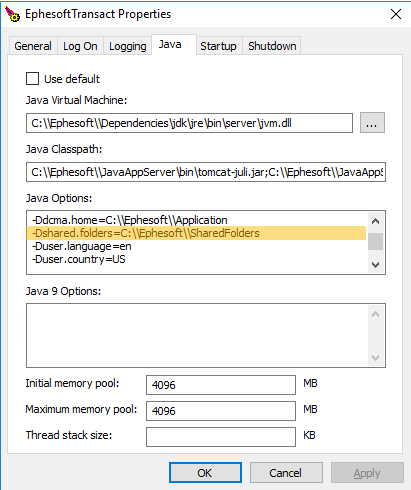Click in the Maximum memory pool field

coord(221,411)
